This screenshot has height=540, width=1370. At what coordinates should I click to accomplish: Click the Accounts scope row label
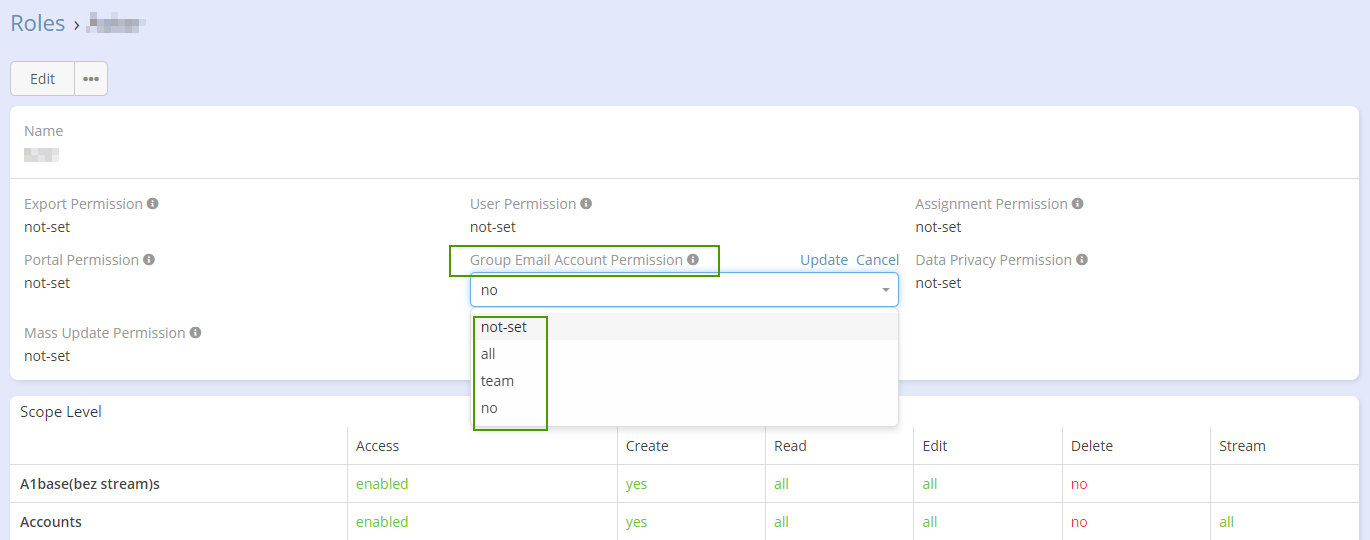(x=51, y=522)
